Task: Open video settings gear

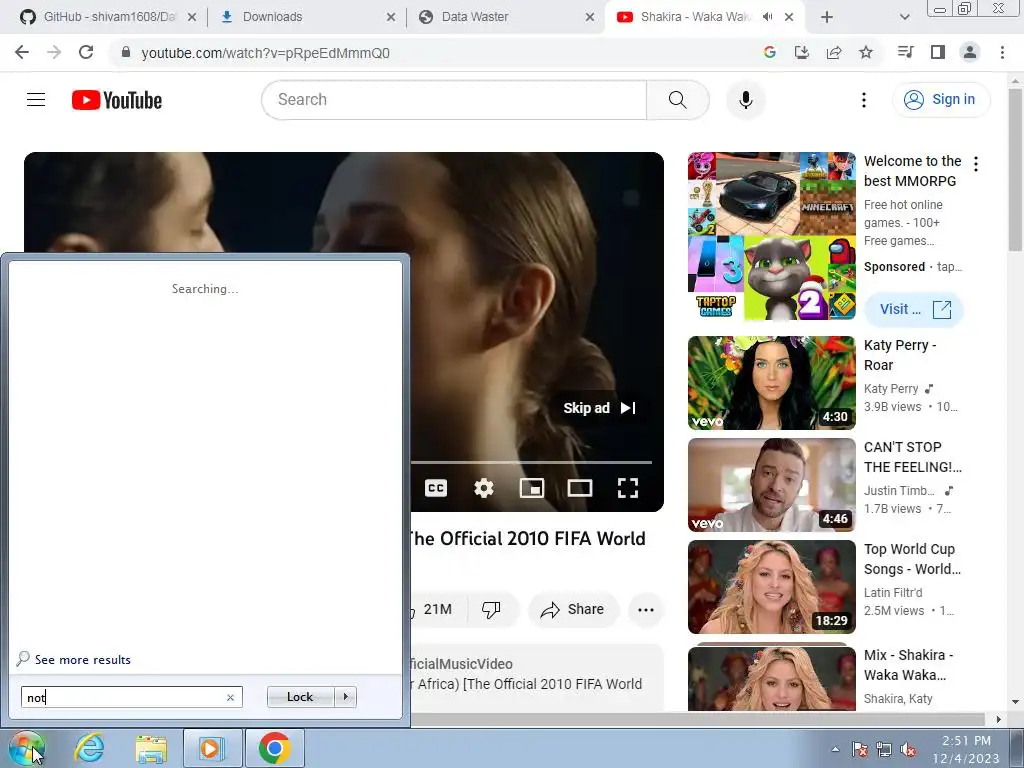Action: (484, 488)
